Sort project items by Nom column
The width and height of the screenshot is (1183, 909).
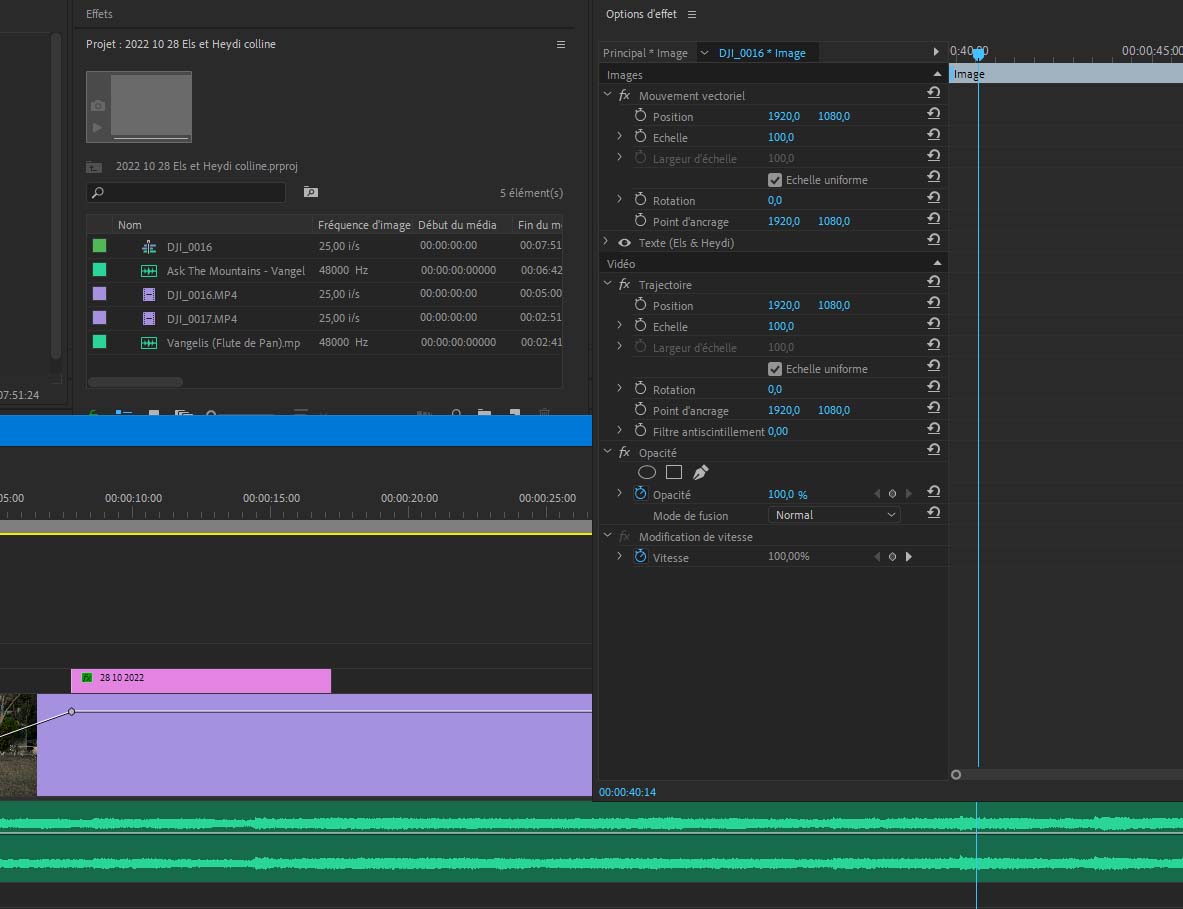[130, 225]
